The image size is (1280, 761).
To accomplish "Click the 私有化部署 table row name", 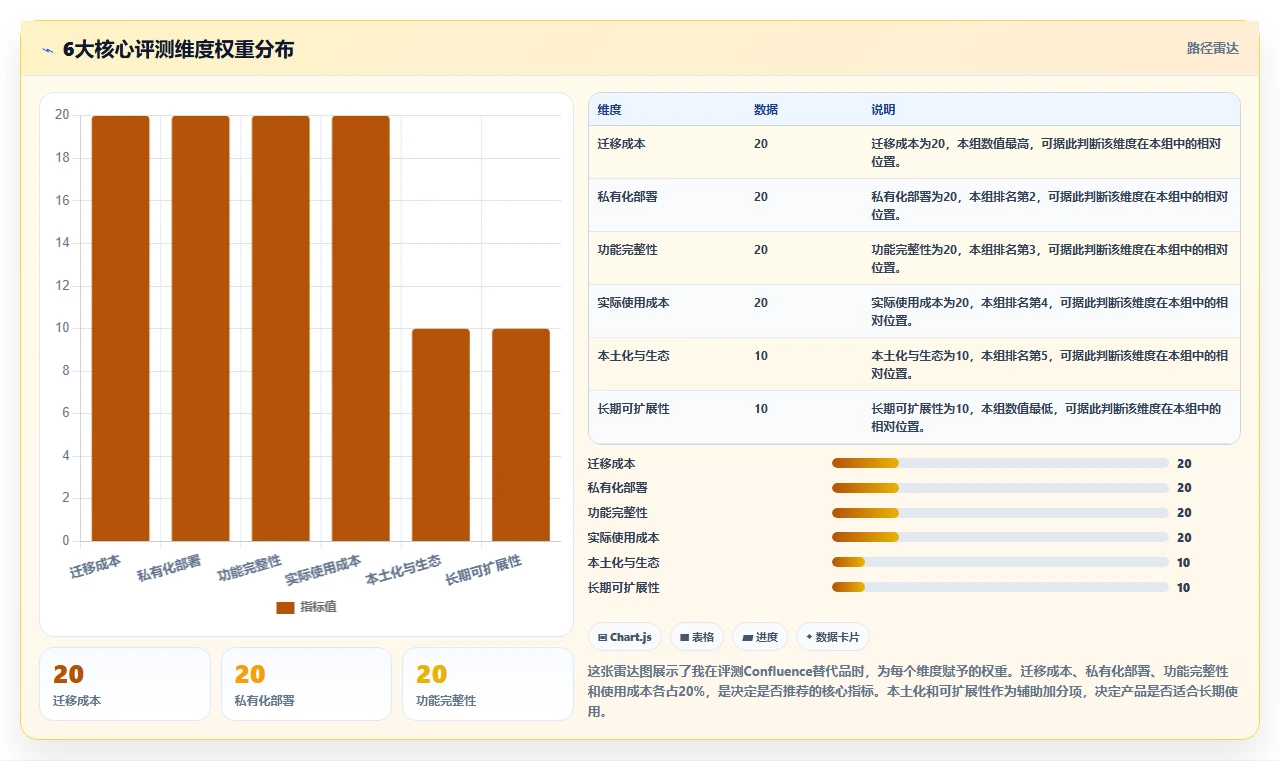I will pyautogui.click(x=627, y=197).
